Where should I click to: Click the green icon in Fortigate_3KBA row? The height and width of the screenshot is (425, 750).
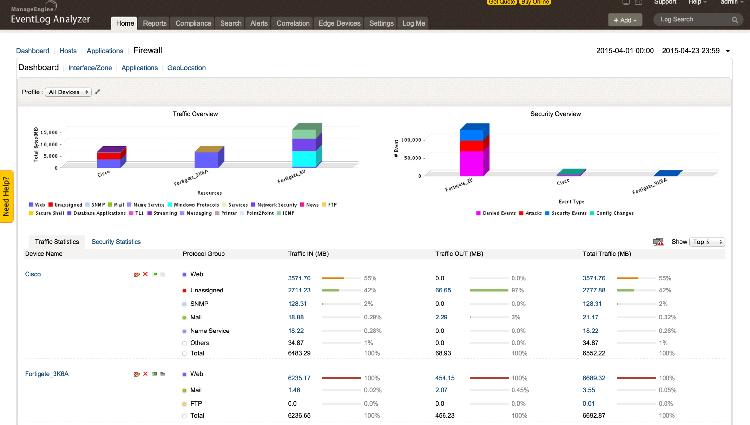click(153, 375)
